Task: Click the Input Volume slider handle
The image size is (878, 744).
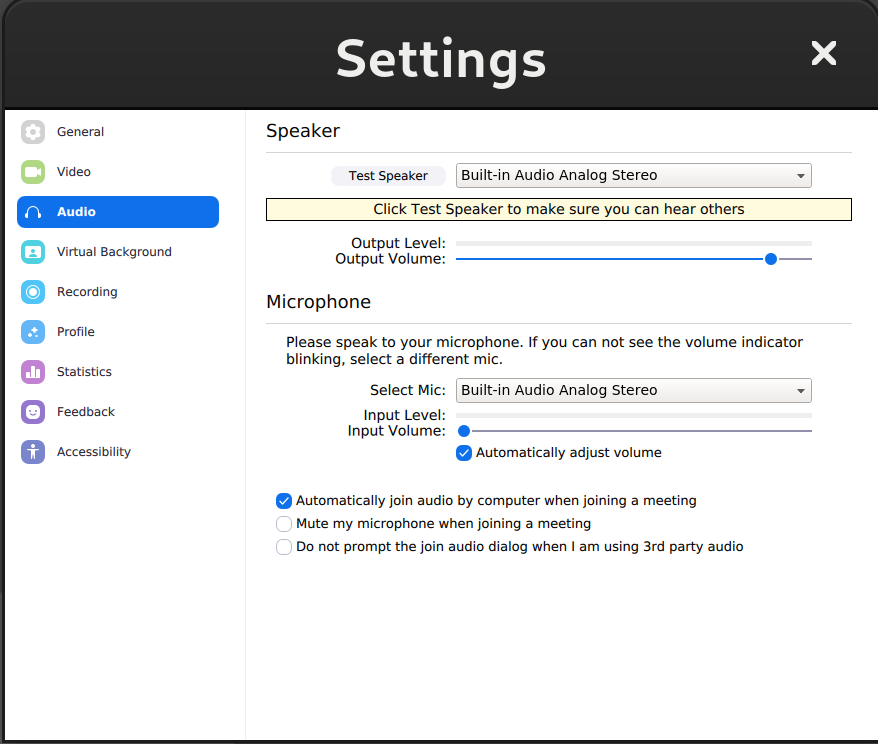Action: click(x=464, y=431)
